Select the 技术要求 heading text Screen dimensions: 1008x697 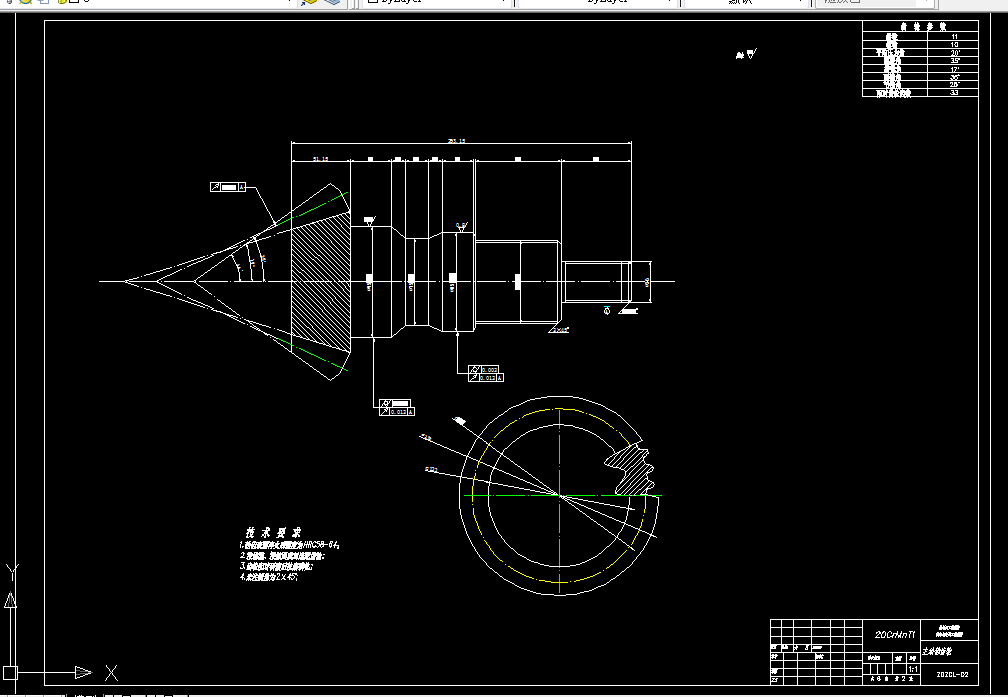point(273,533)
